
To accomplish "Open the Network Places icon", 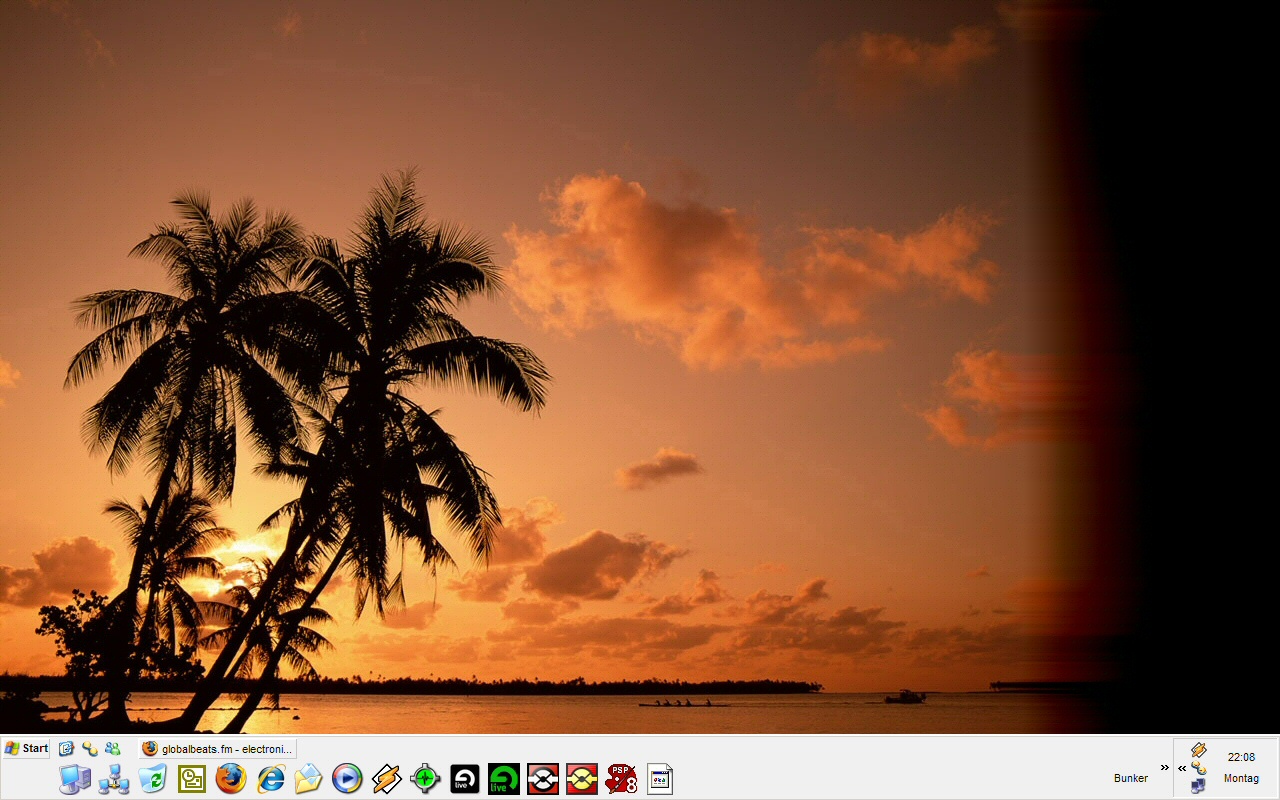I will coord(113,779).
